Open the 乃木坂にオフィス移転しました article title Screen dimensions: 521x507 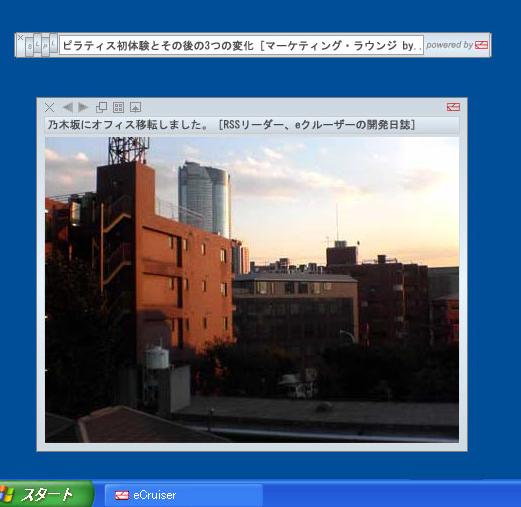231,125
